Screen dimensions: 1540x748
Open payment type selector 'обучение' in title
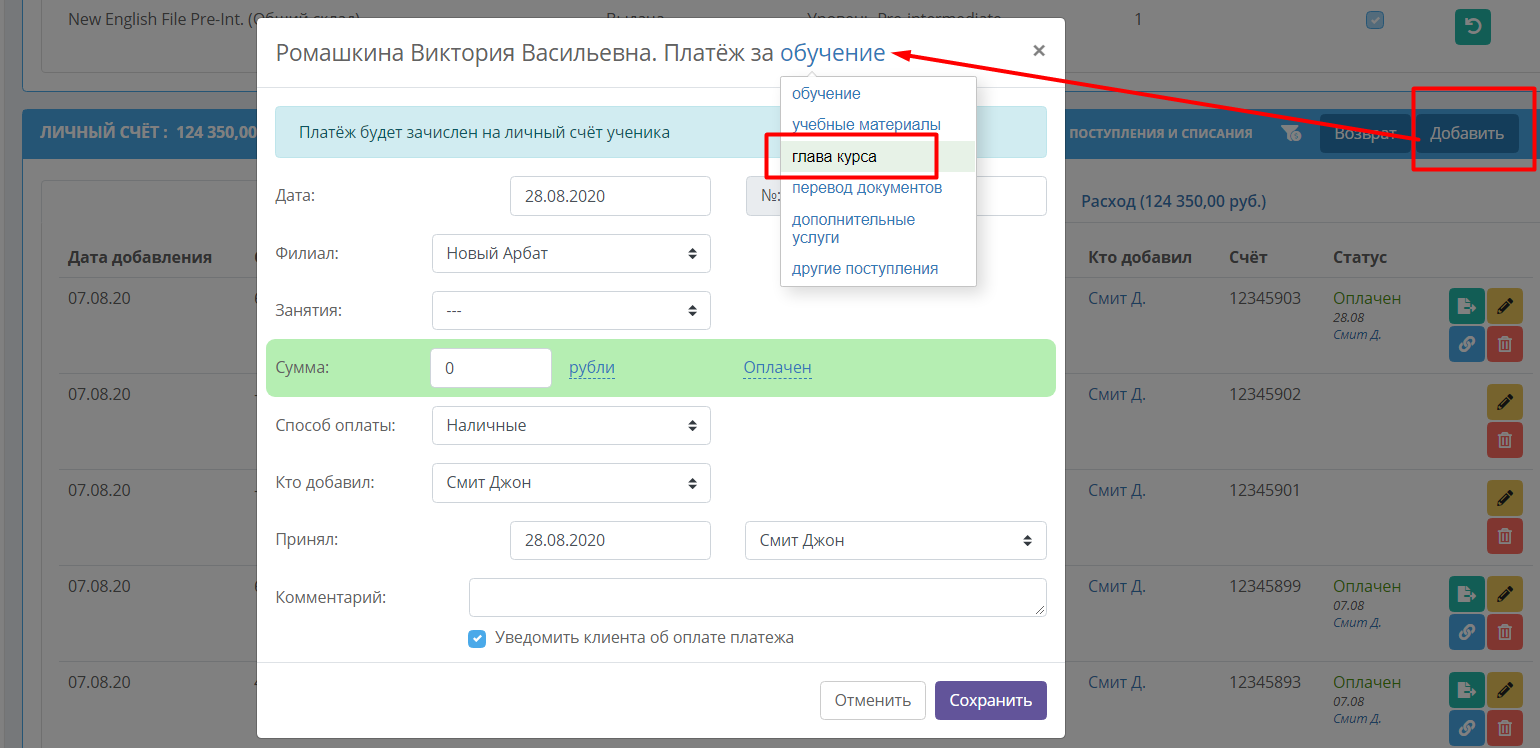833,53
